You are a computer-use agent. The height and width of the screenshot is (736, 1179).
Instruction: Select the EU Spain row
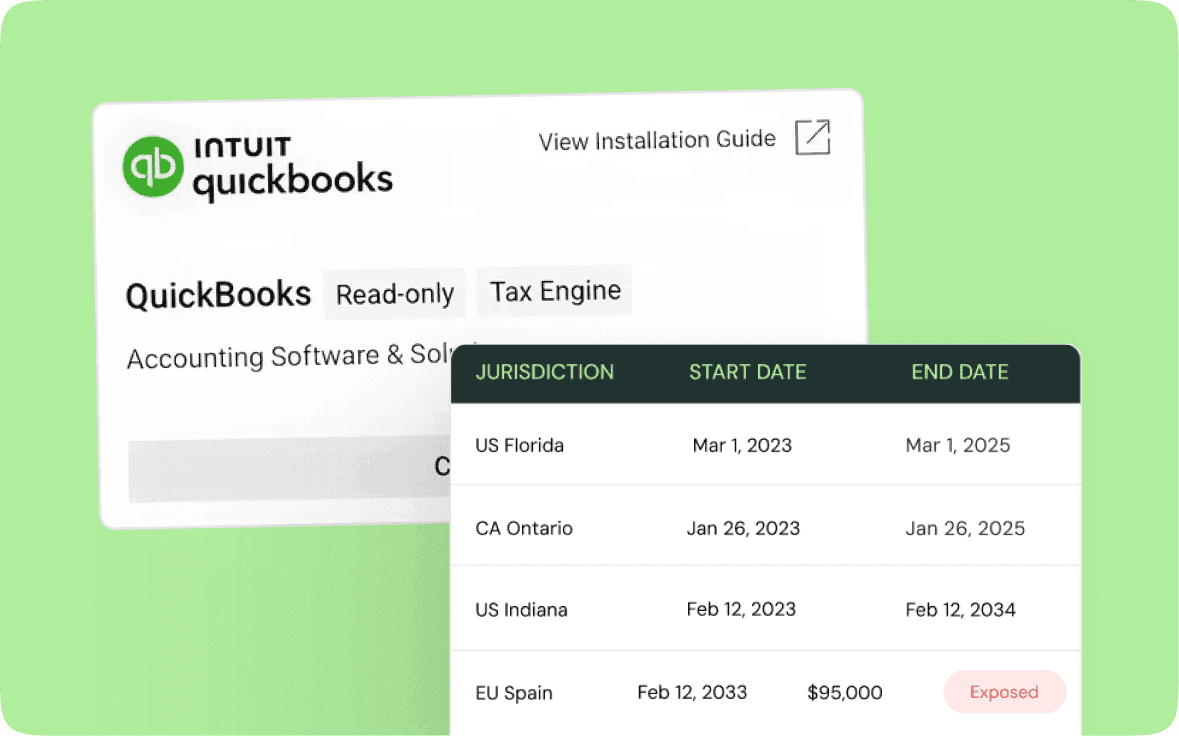pos(765,693)
